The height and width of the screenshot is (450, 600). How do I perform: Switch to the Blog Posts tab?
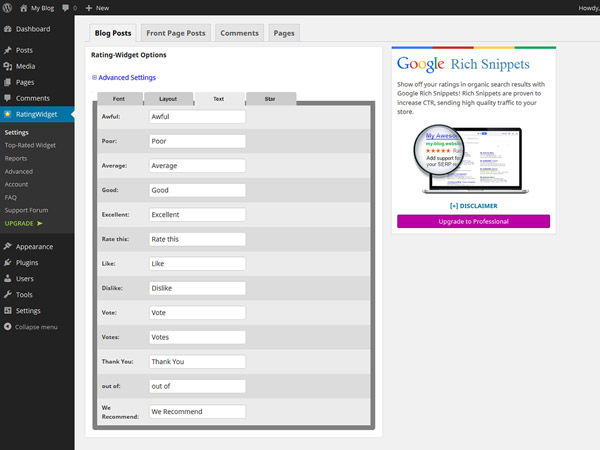coord(113,33)
